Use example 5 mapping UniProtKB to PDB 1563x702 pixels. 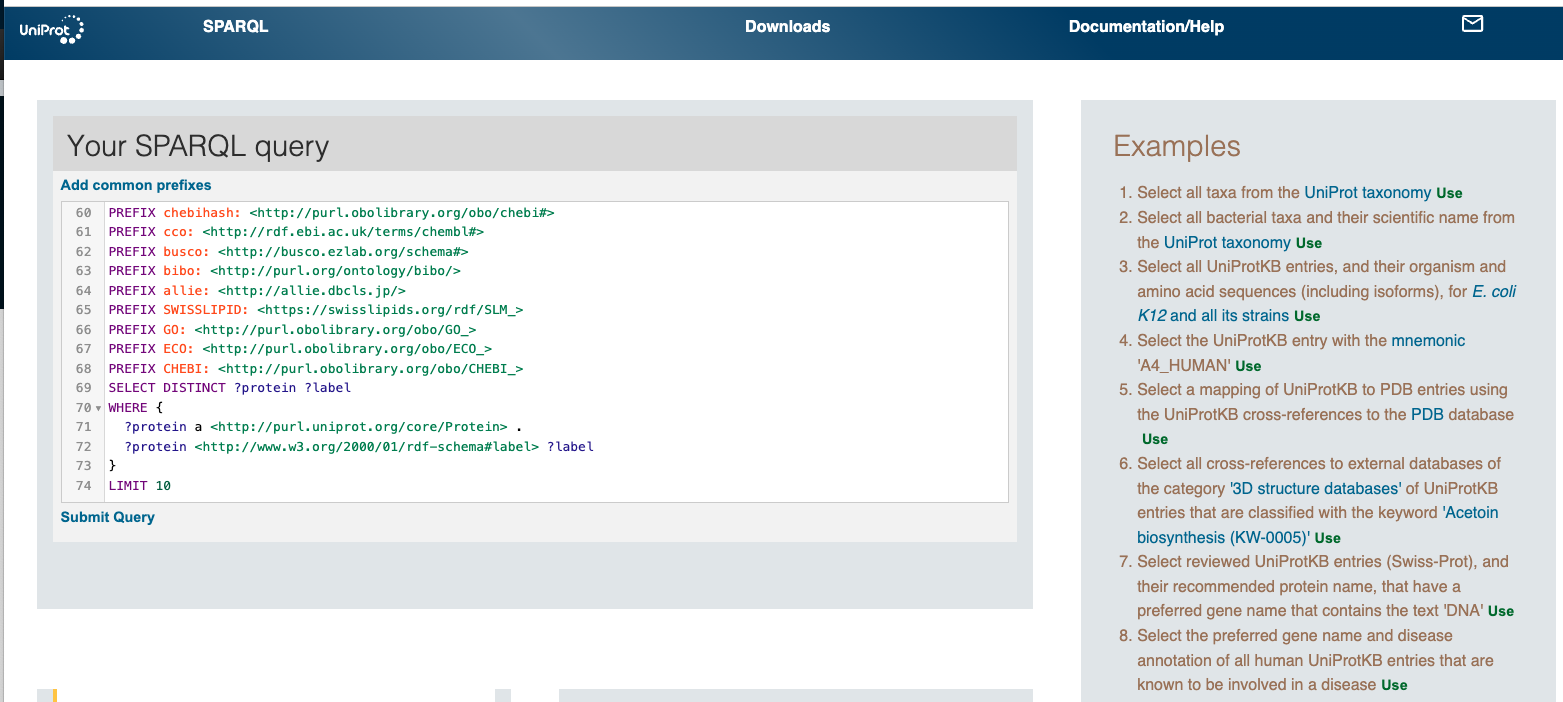click(1155, 439)
